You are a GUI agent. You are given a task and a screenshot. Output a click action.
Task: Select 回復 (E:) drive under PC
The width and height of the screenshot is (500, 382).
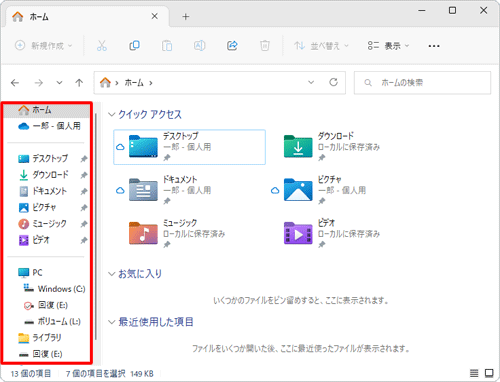pos(47,305)
